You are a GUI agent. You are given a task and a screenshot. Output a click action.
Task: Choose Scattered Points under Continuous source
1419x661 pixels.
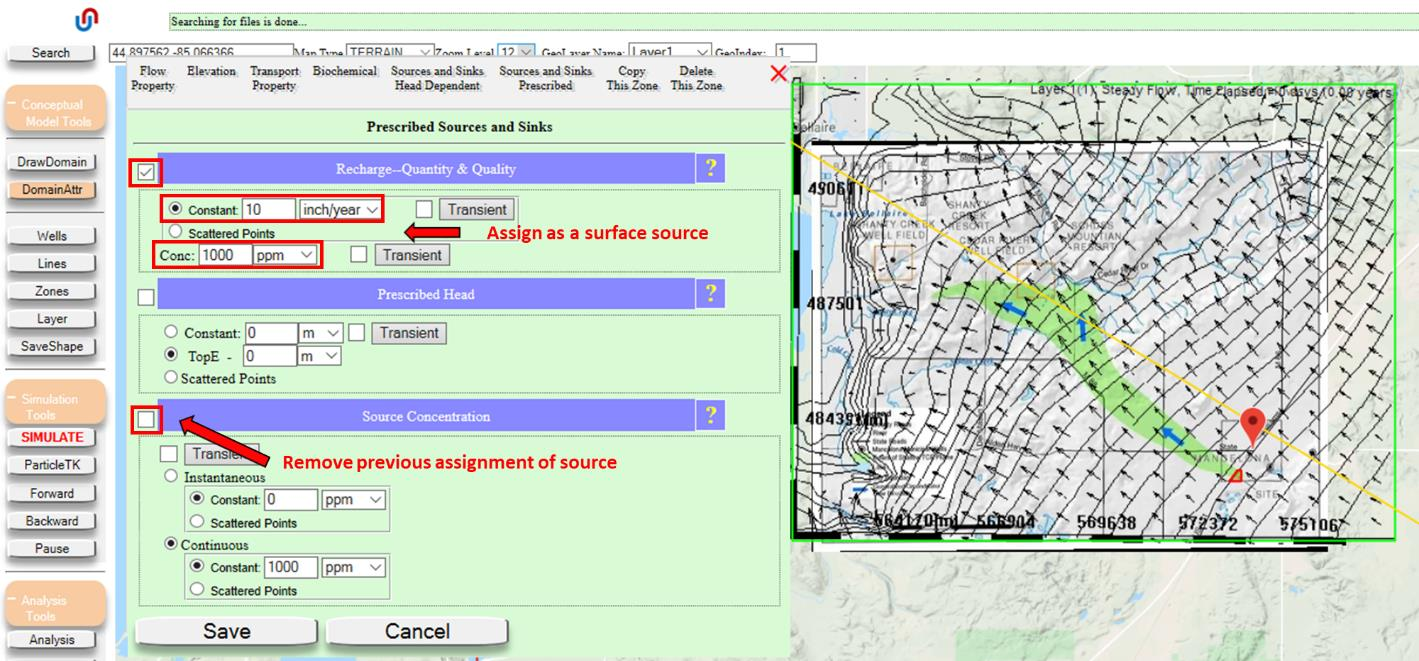(x=197, y=590)
